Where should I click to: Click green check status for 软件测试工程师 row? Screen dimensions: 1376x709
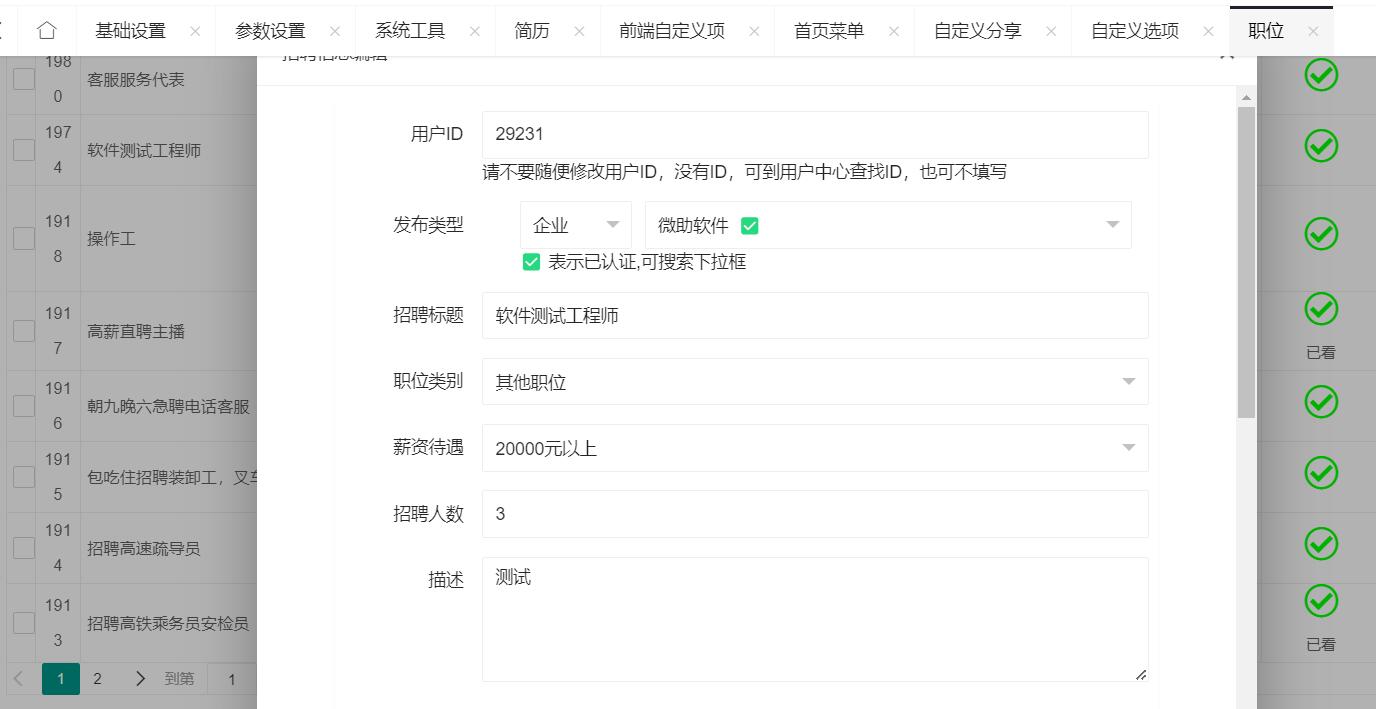coord(1321,146)
